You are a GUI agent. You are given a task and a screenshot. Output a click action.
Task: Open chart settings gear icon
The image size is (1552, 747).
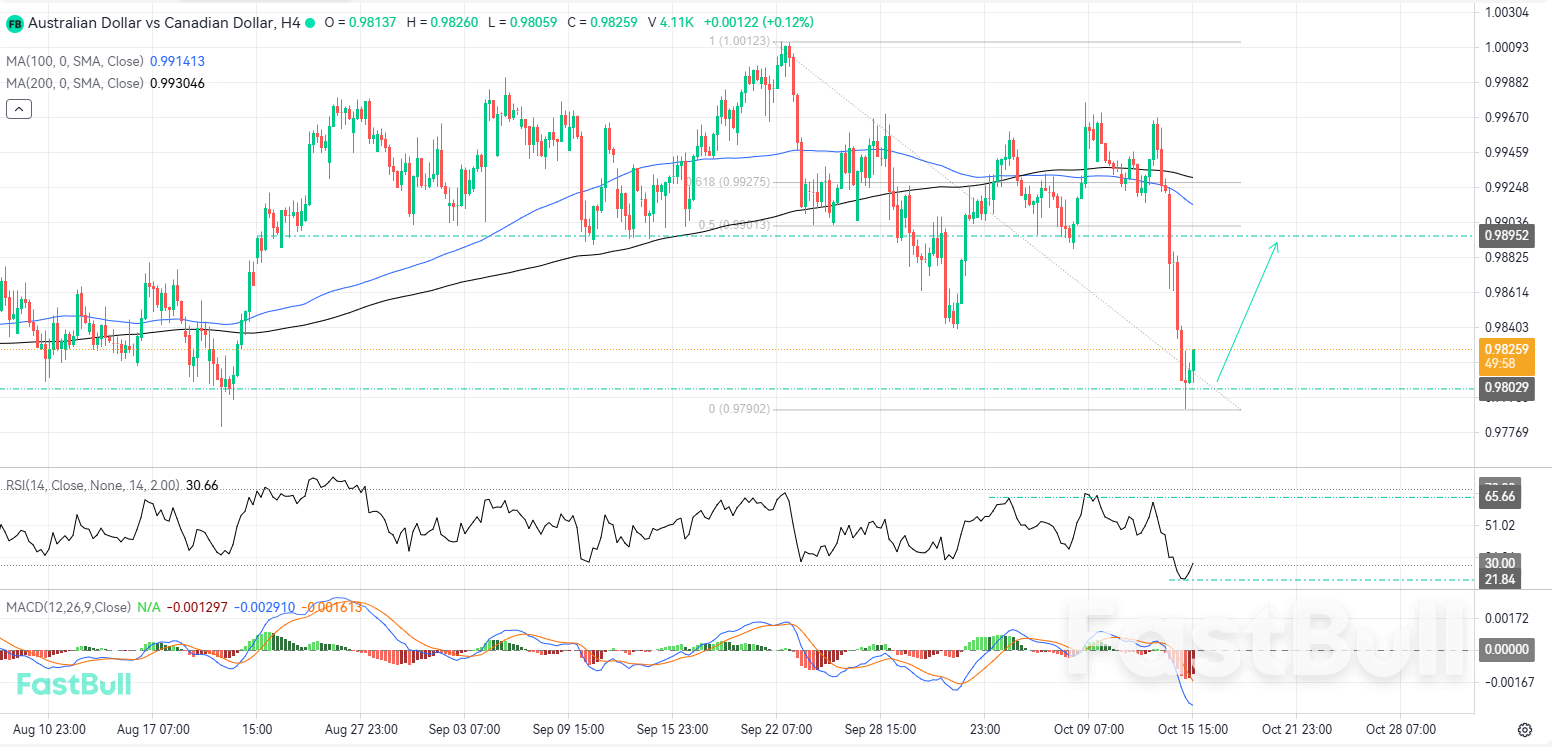tap(1525, 729)
